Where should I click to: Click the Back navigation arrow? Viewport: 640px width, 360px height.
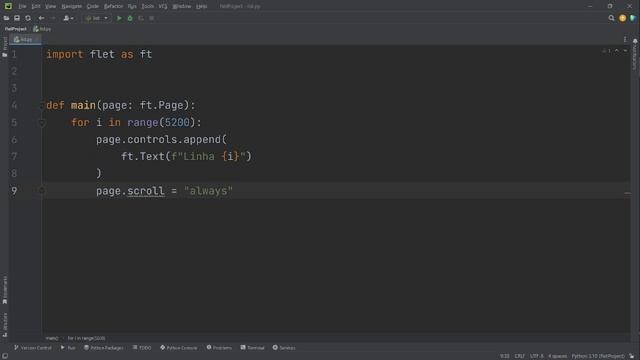click(41, 18)
